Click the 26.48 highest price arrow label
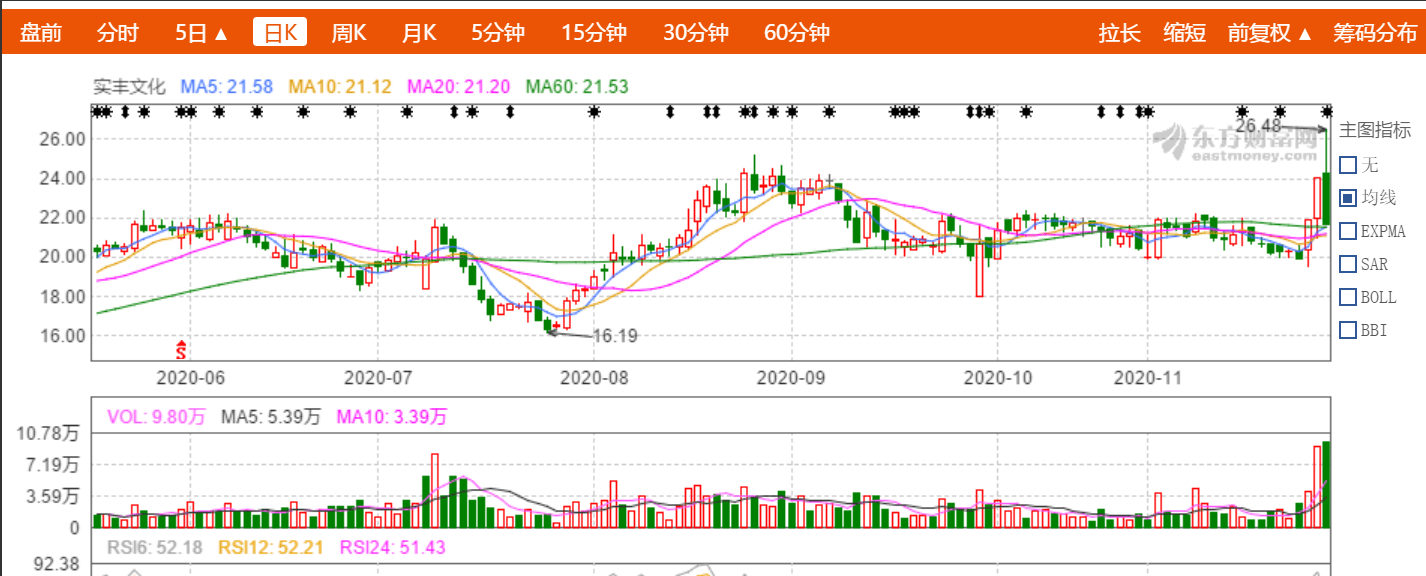Image resolution: width=1426 pixels, height=576 pixels. 1258,126
